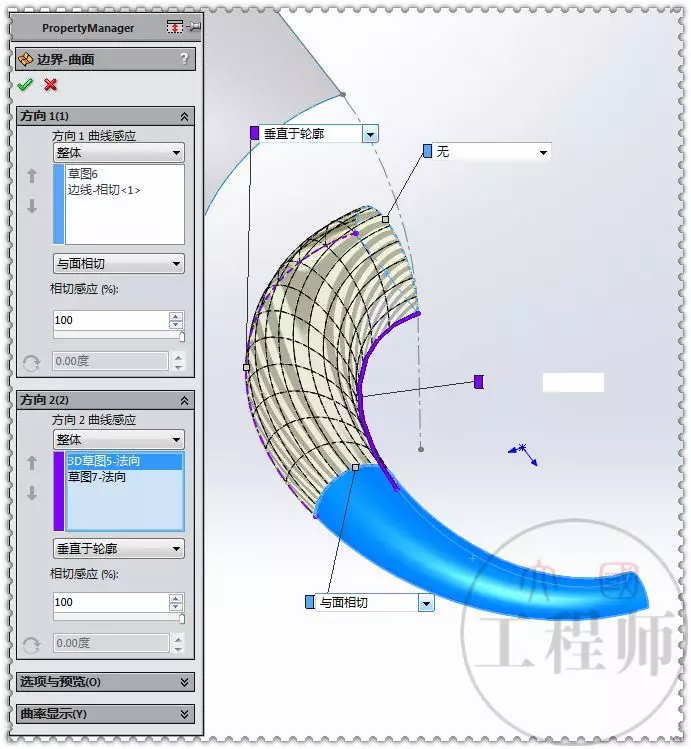Open the 垂直于轮廓 callout dropdown in viewport
The image size is (691, 749).
tap(370, 134)
